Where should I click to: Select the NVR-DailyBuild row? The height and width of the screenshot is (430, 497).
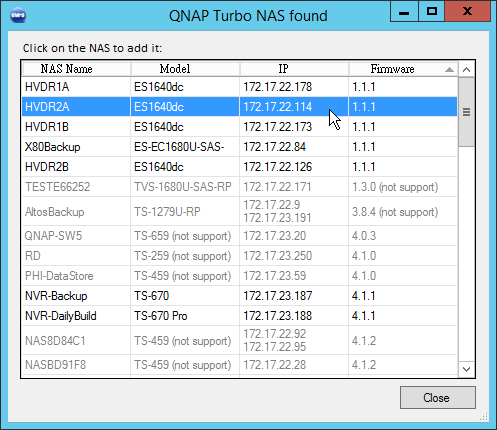239,316
